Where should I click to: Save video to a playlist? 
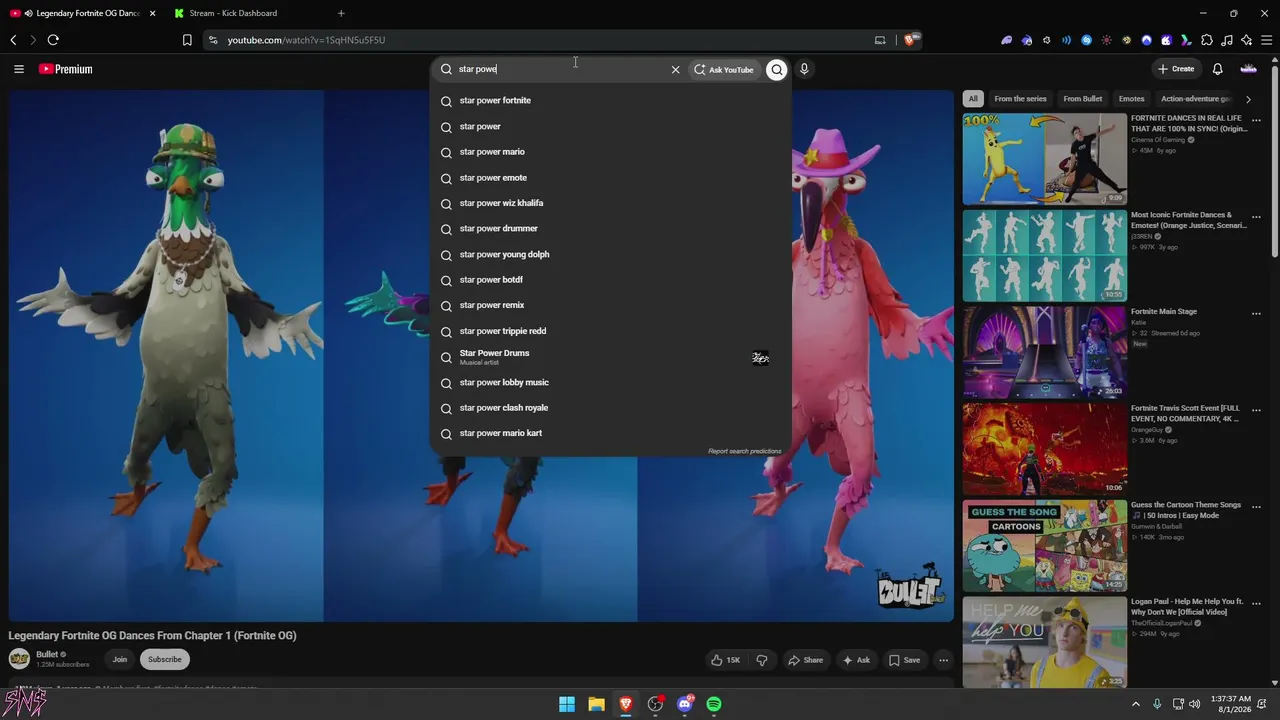tap(904, 660)
